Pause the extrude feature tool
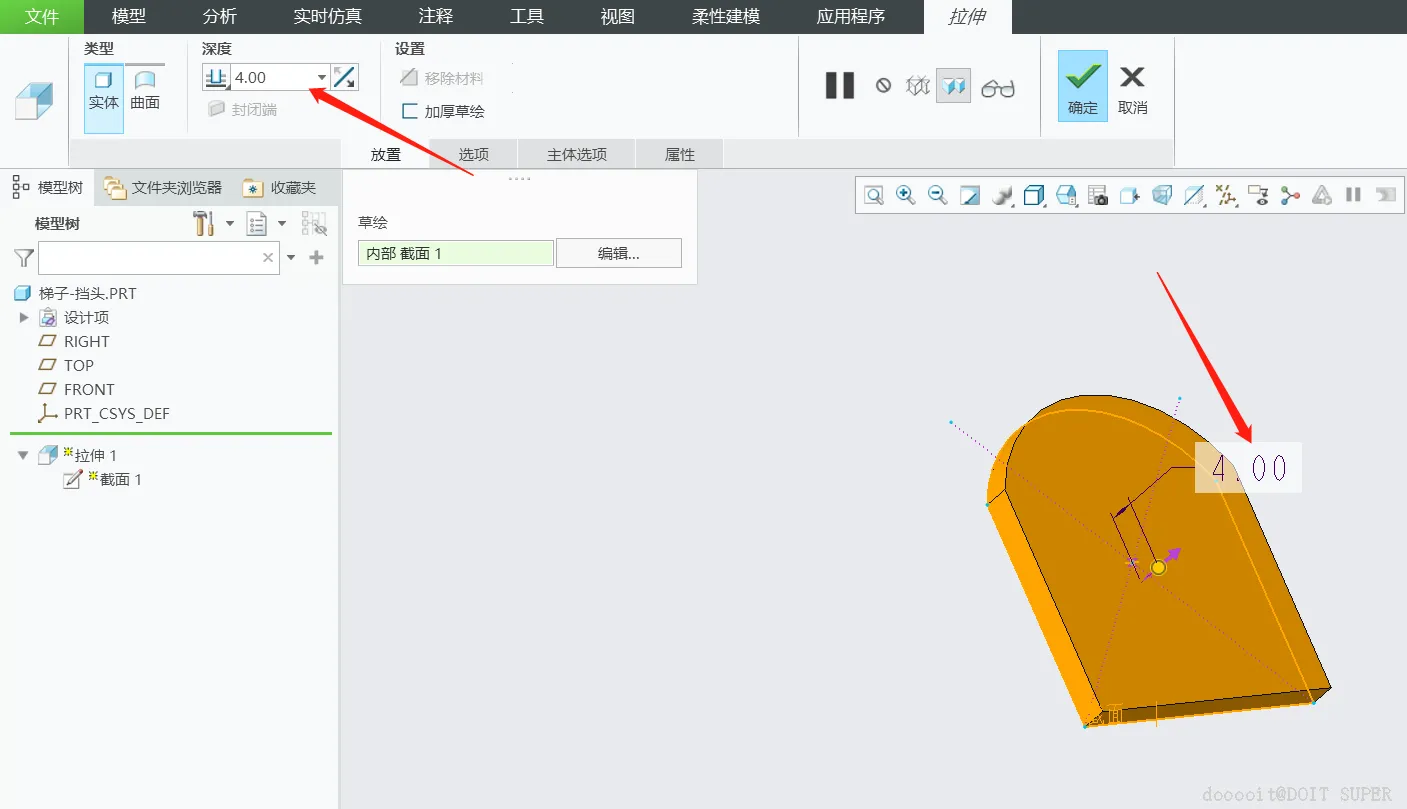1407x809 pixels. [x=840, y=86]
